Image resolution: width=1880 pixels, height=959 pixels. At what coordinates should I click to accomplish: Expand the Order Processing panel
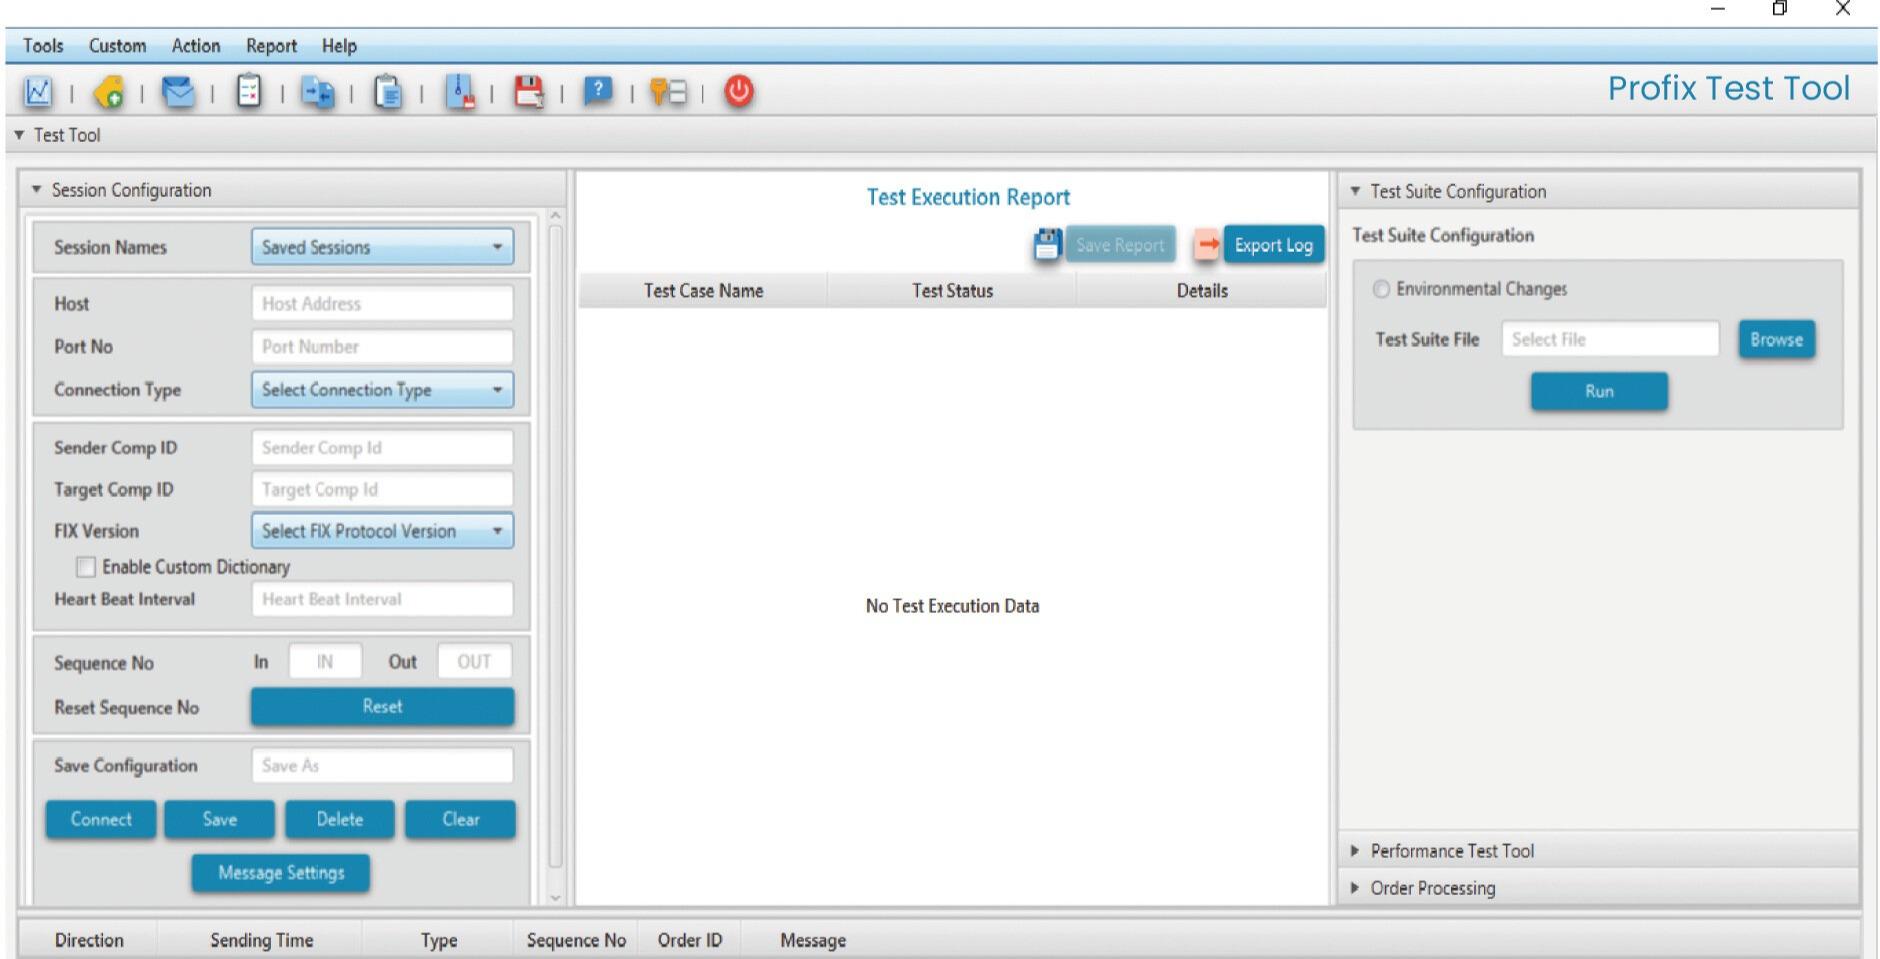click(1356, 888)
